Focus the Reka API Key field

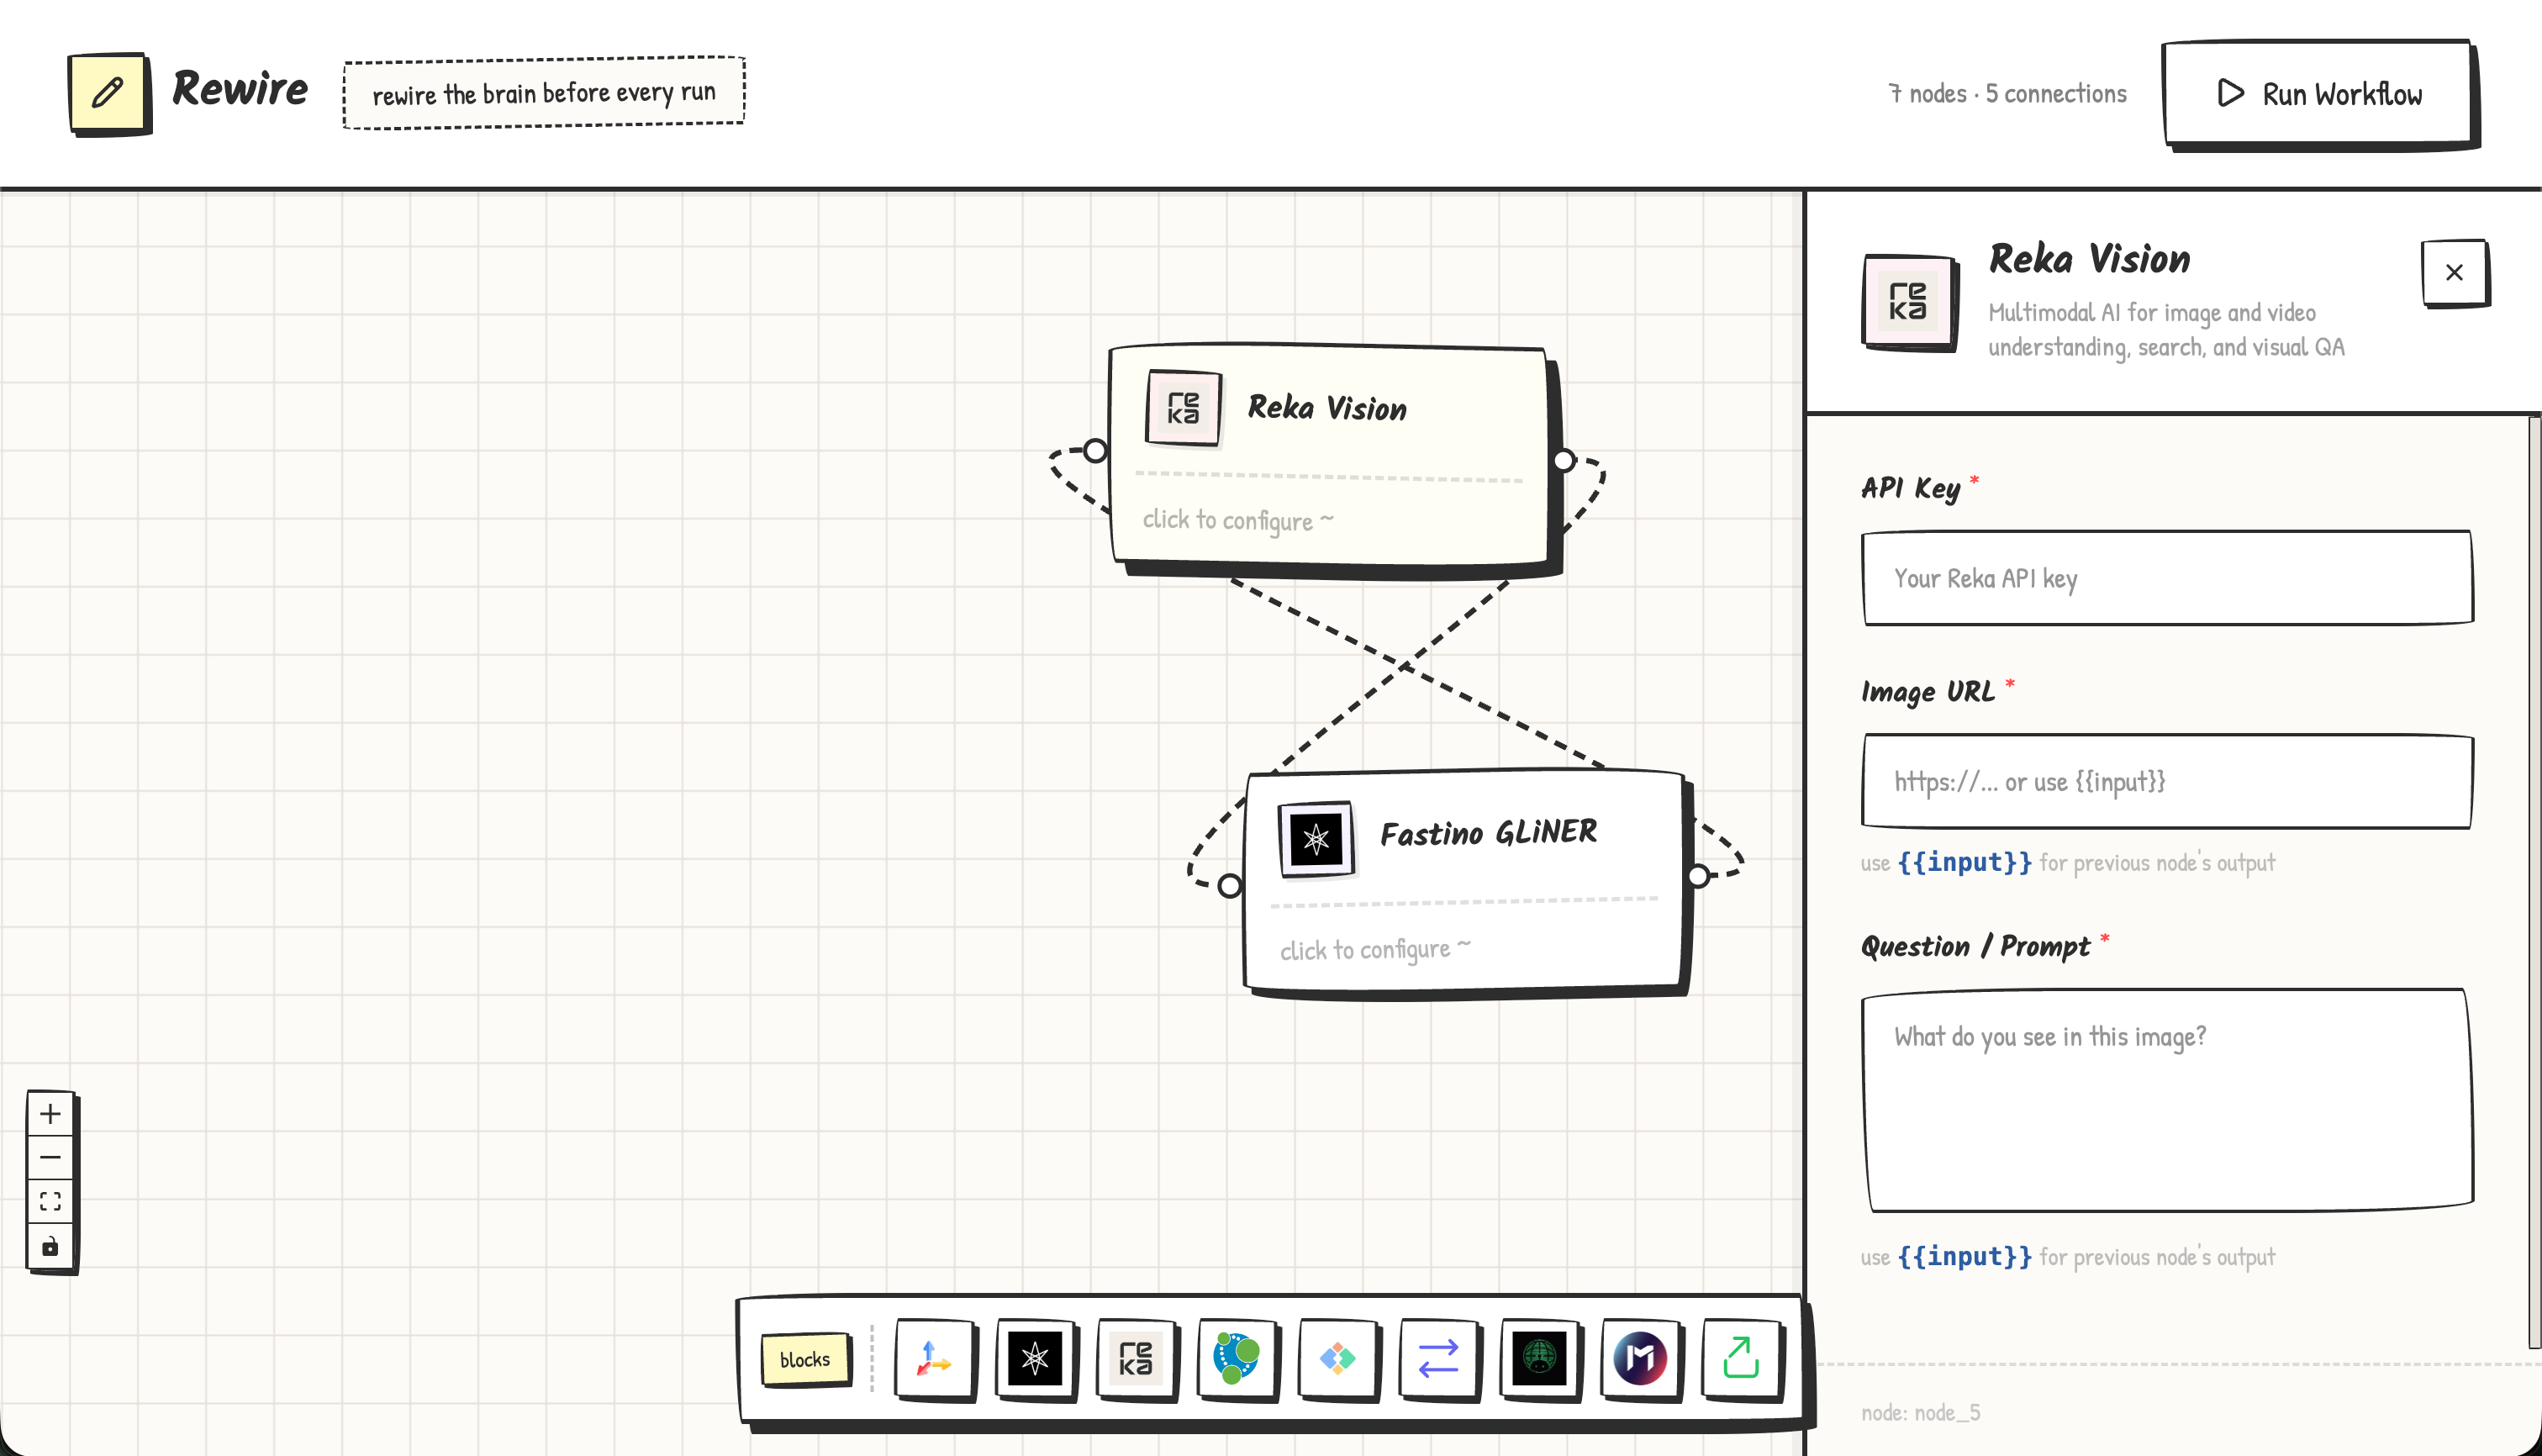2166,578
